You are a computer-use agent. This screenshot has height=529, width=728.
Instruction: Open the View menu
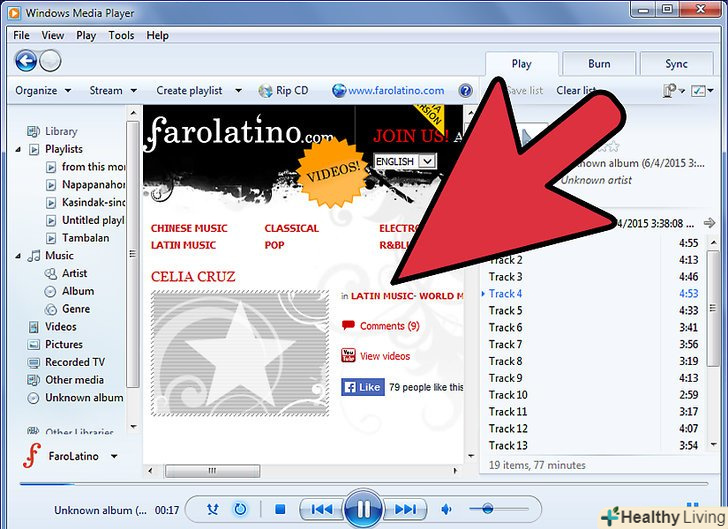click(52, 35)
